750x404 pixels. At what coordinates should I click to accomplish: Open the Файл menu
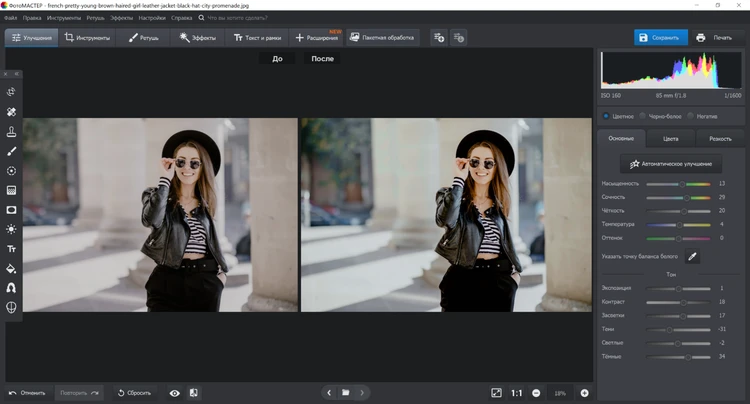11,18
